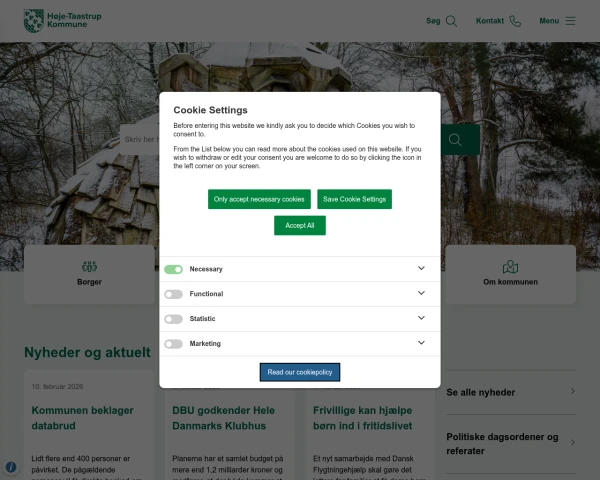Open news DBU godkender Hele Danmarks Klubhus

pos(223,418)
